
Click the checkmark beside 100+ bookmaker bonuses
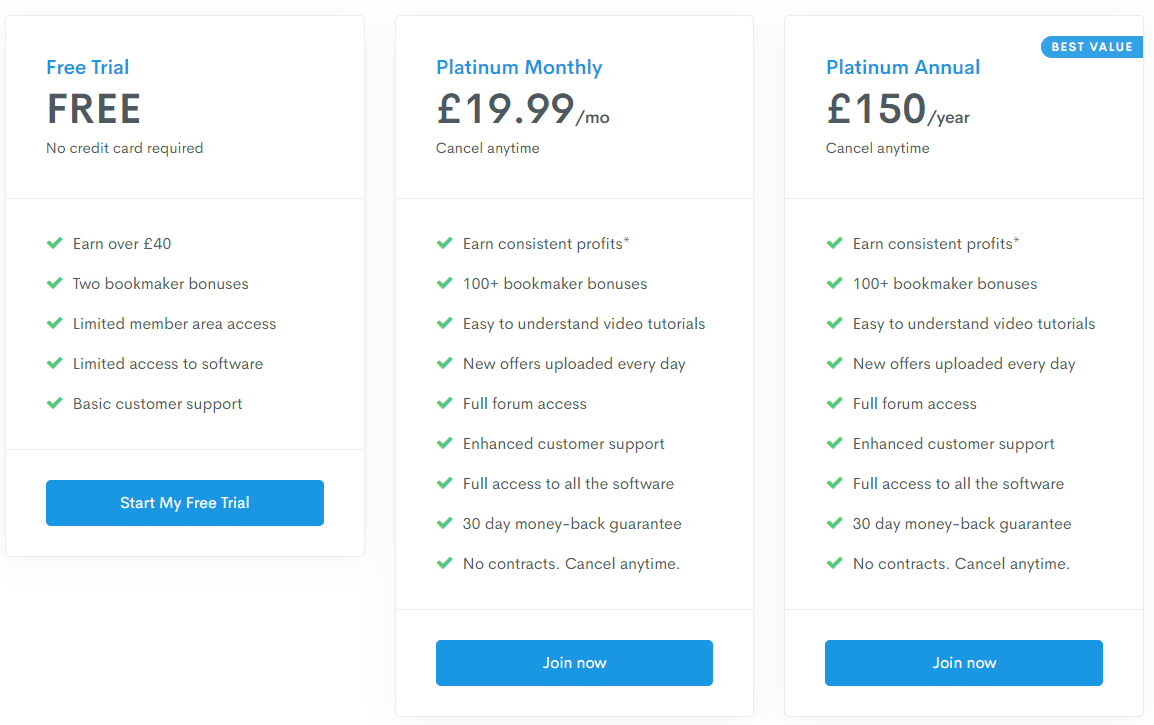pos(444,283)
